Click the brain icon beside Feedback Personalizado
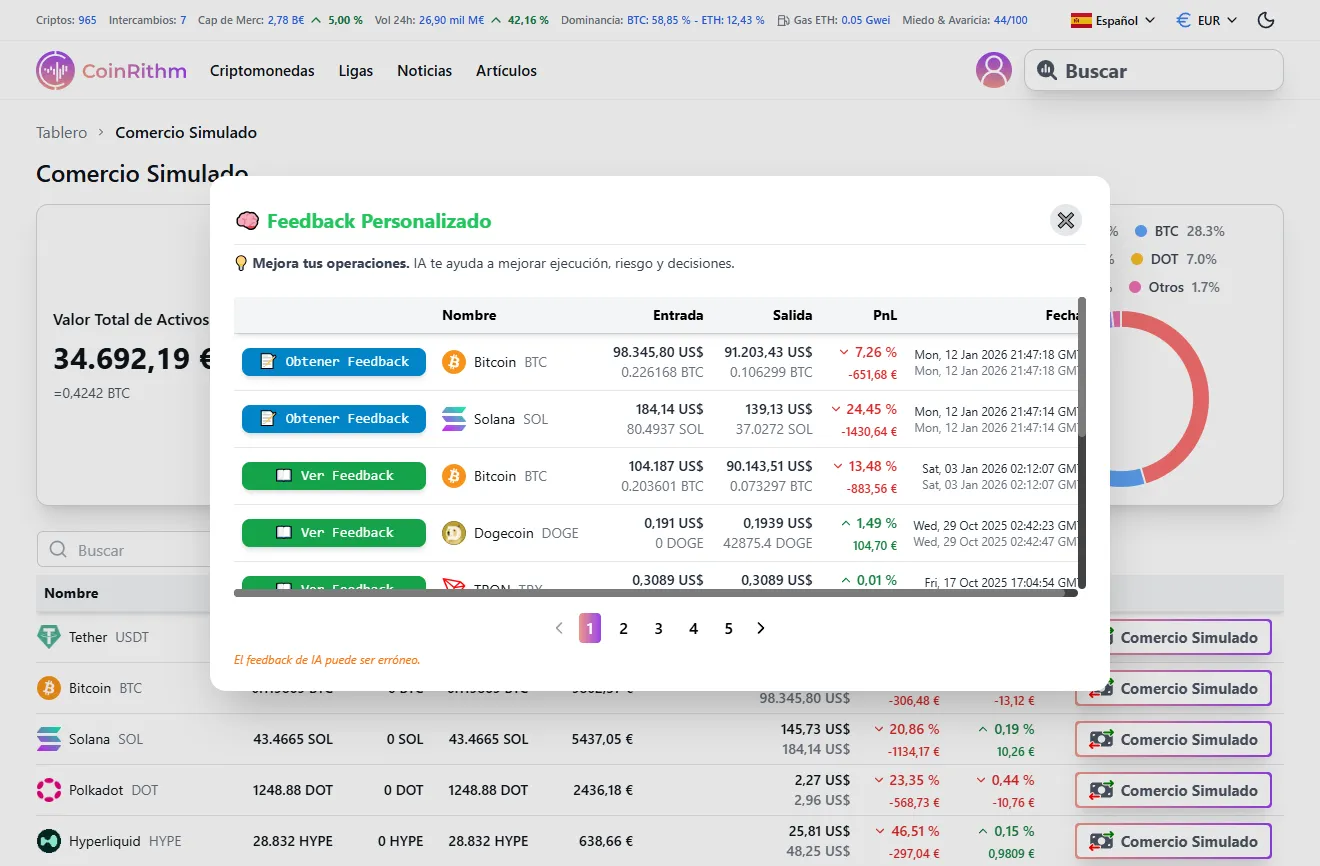1320x866 pixels. tap(245, 220)
